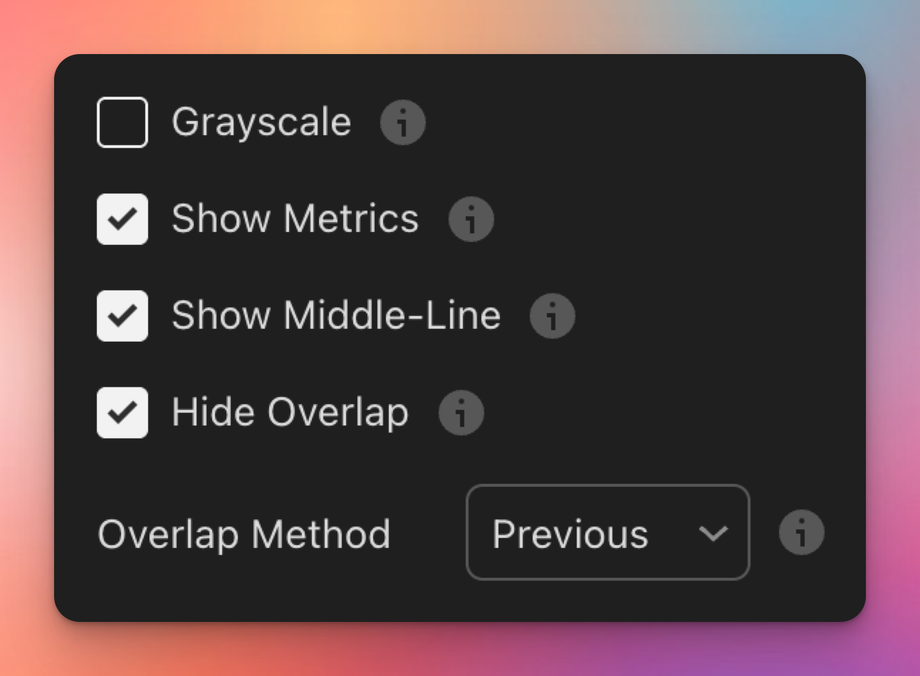The image size is (920, 676).
Task: Open the Overlap Method dropdown
Action: coord(607,533)
